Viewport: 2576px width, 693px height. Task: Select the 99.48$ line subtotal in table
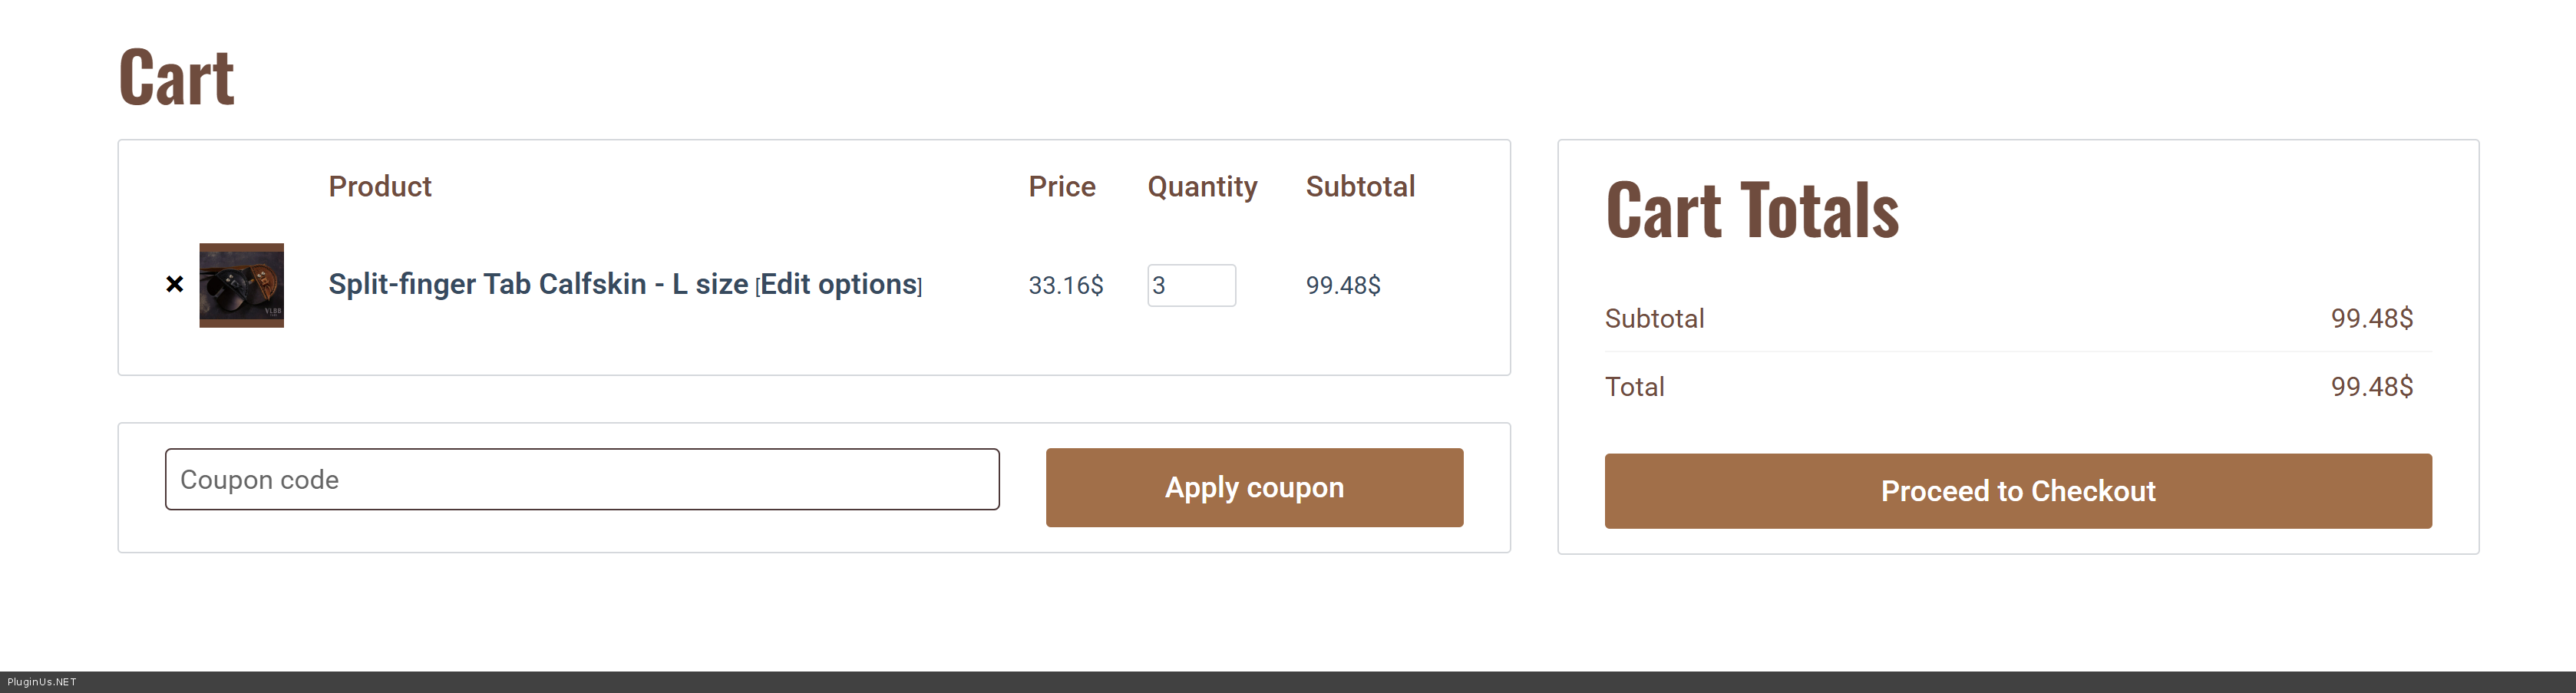click(x=1342, y=285)
